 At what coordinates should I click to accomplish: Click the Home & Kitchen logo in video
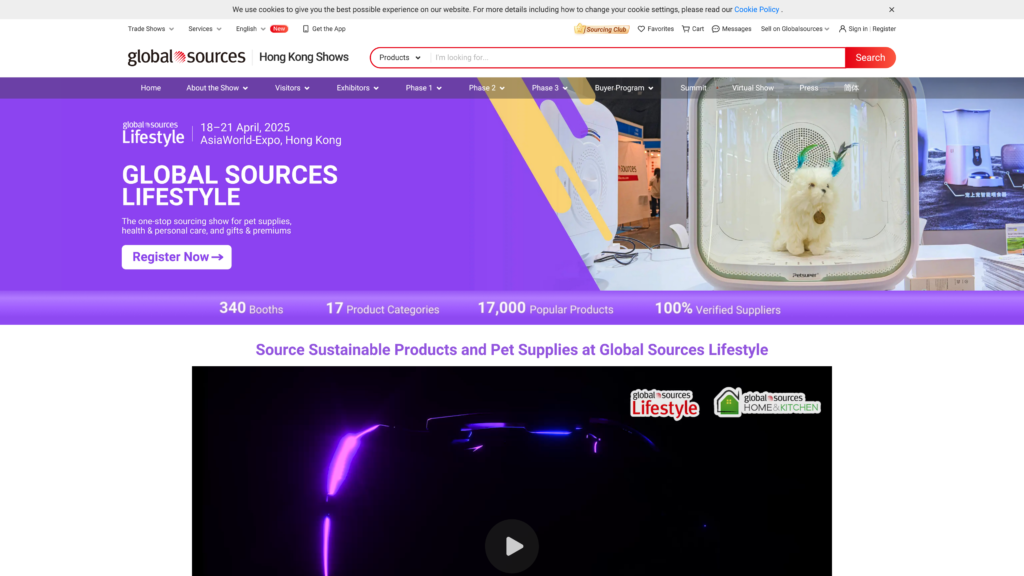coord(767,402)
